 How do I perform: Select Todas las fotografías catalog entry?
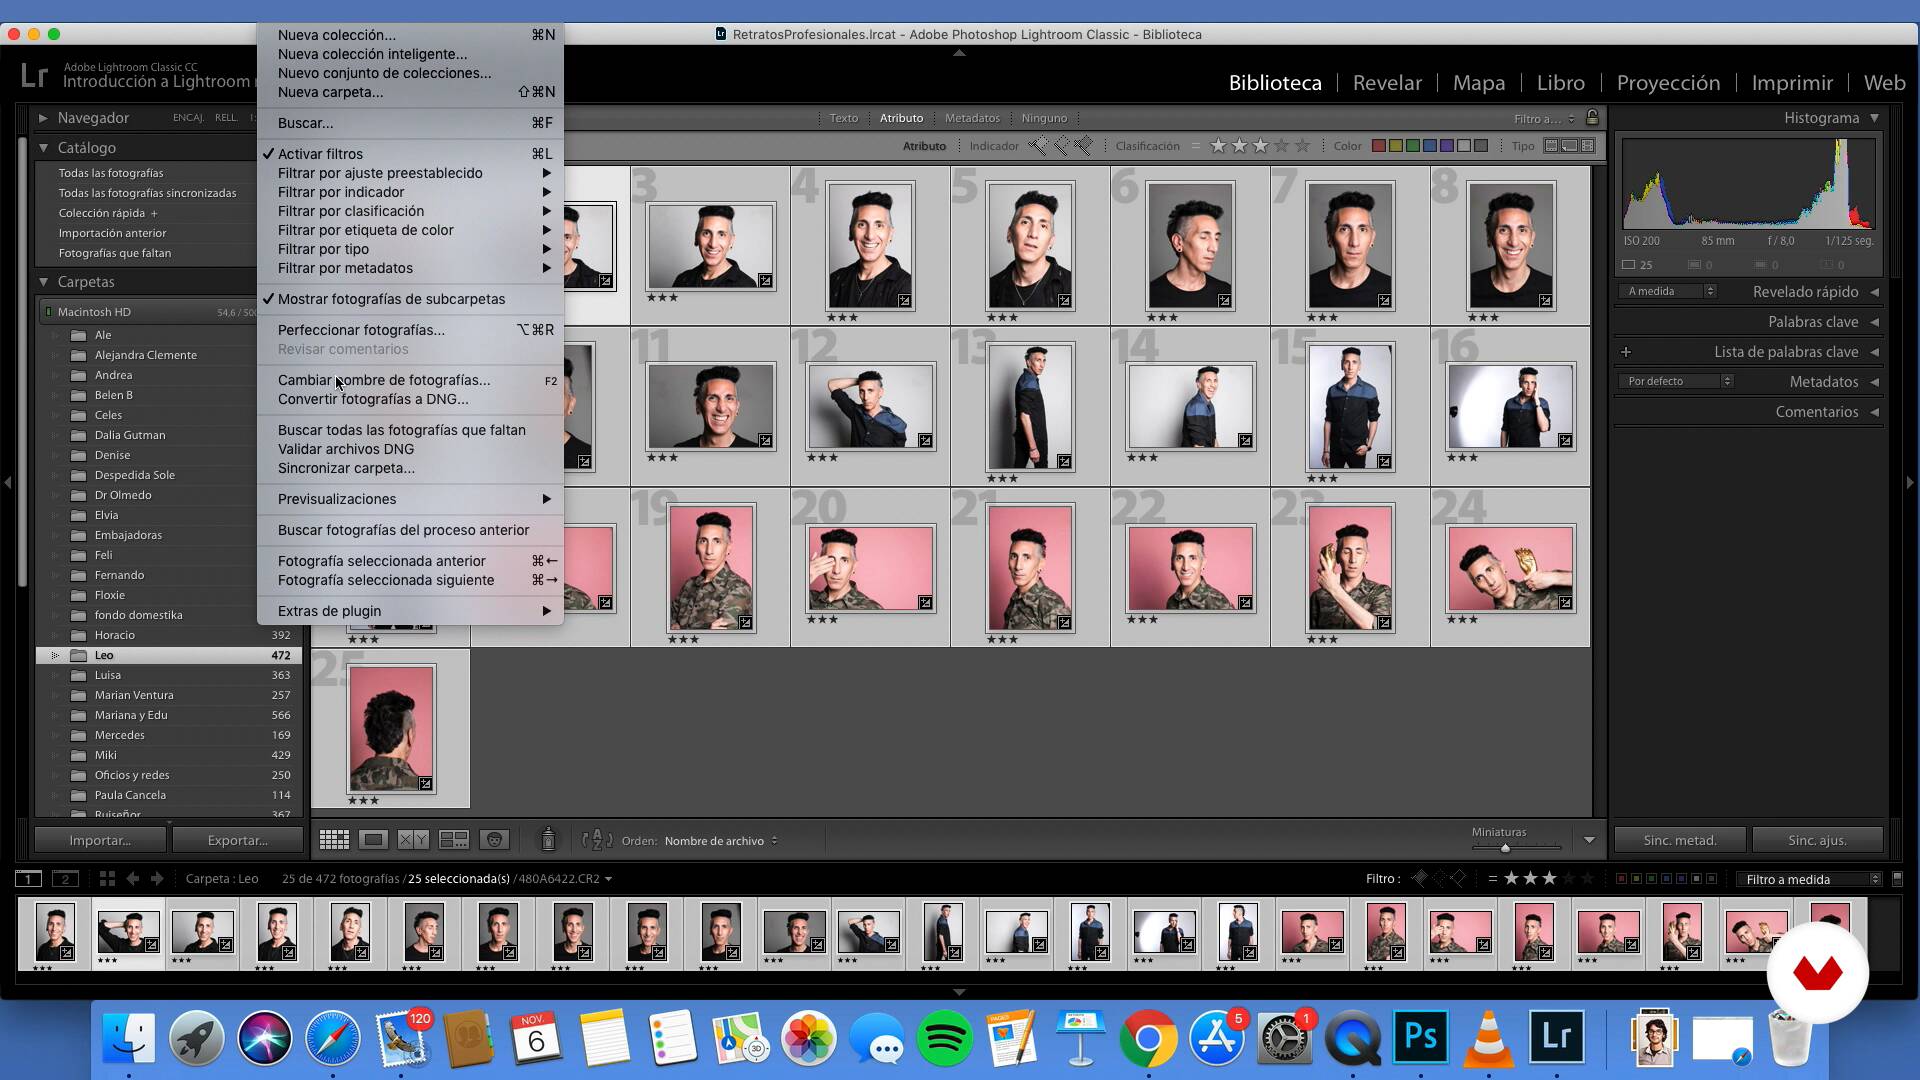click(x=110, y=173)
